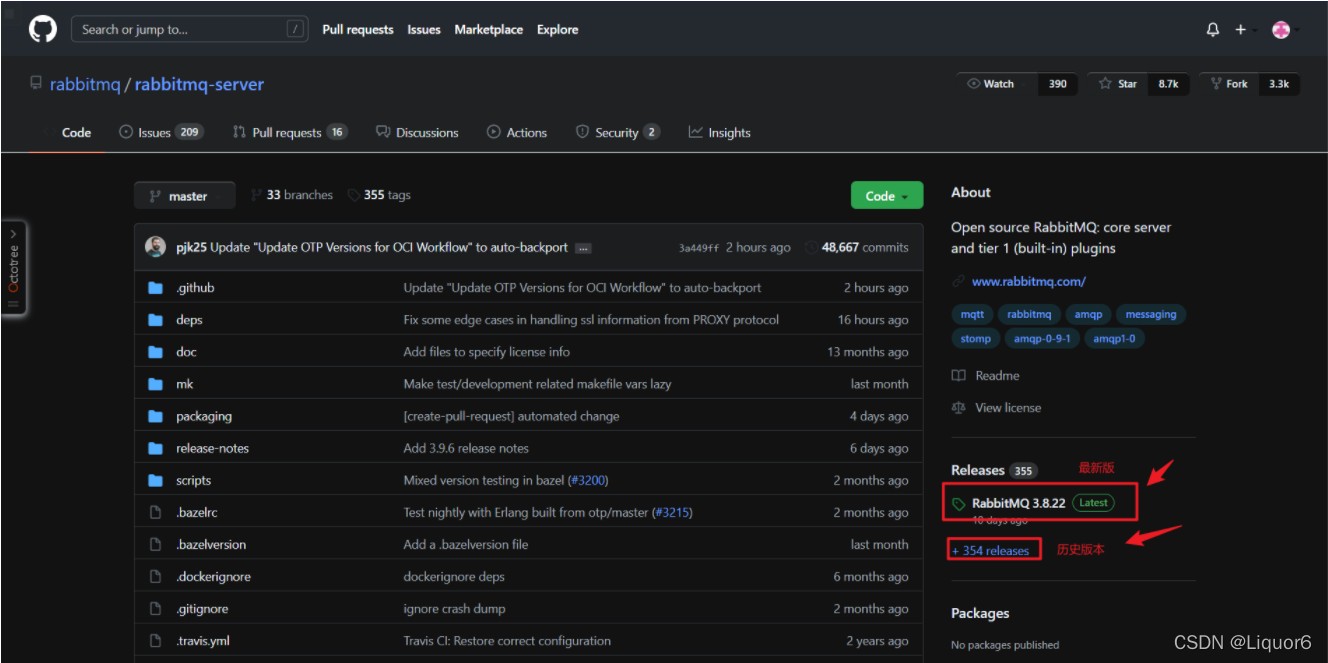
Task: Open the Readme link
Action: (x=986, y=375)
